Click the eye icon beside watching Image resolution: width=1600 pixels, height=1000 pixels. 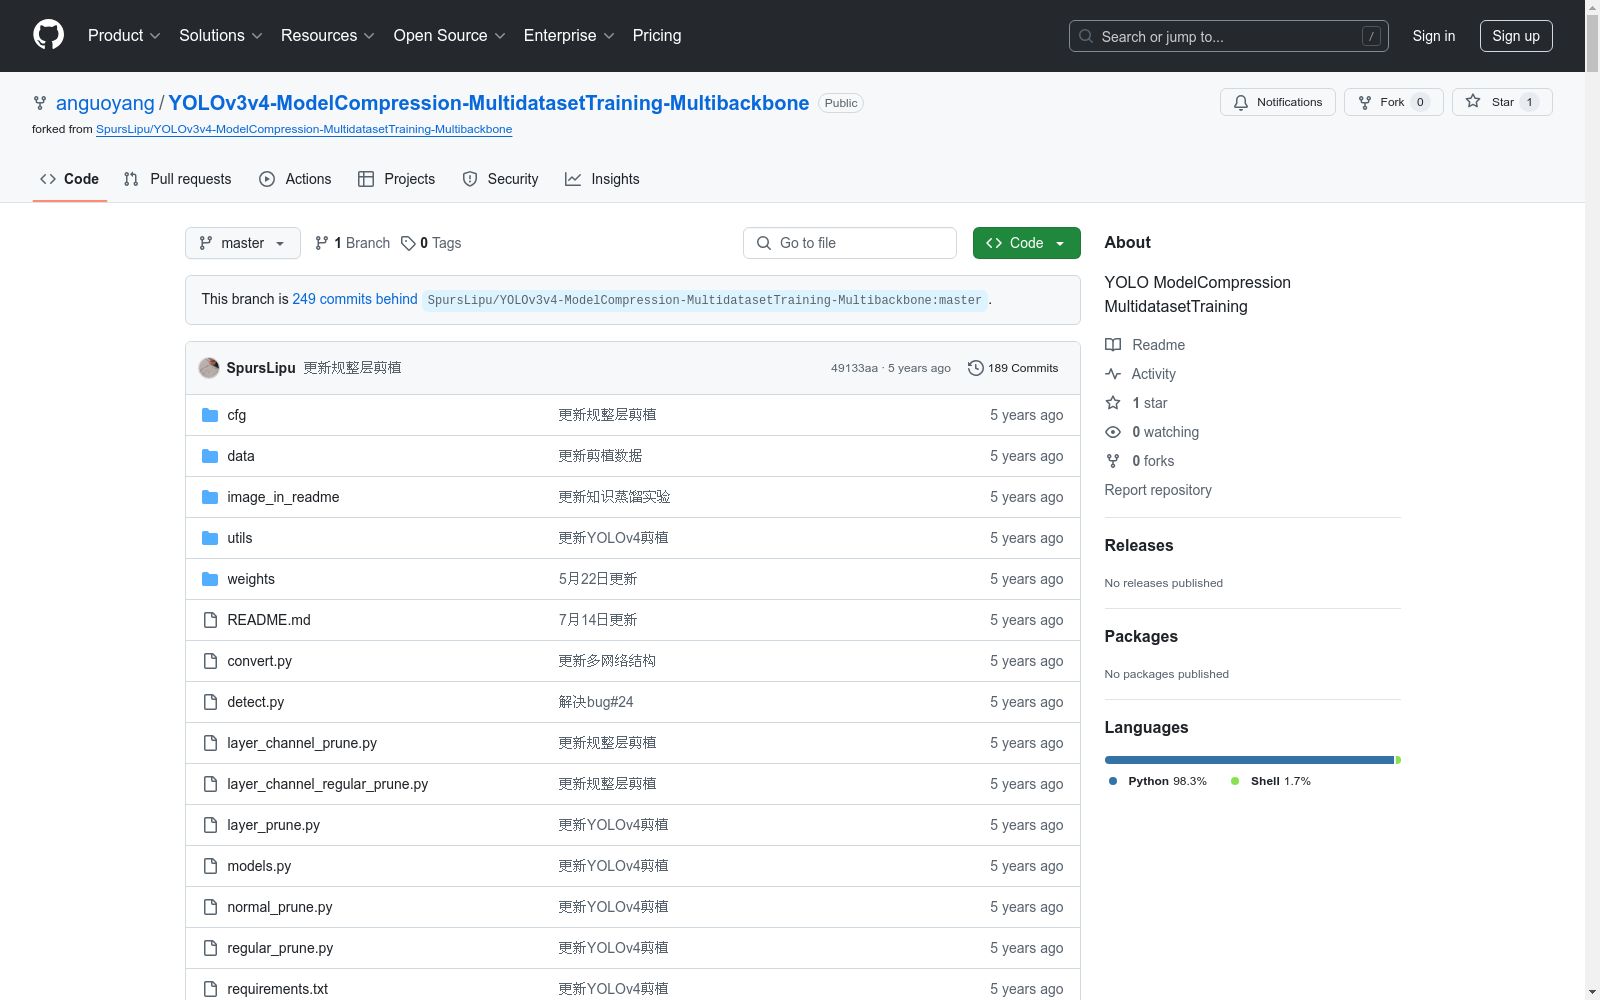pyautogui.click(x=1113, y=432)
